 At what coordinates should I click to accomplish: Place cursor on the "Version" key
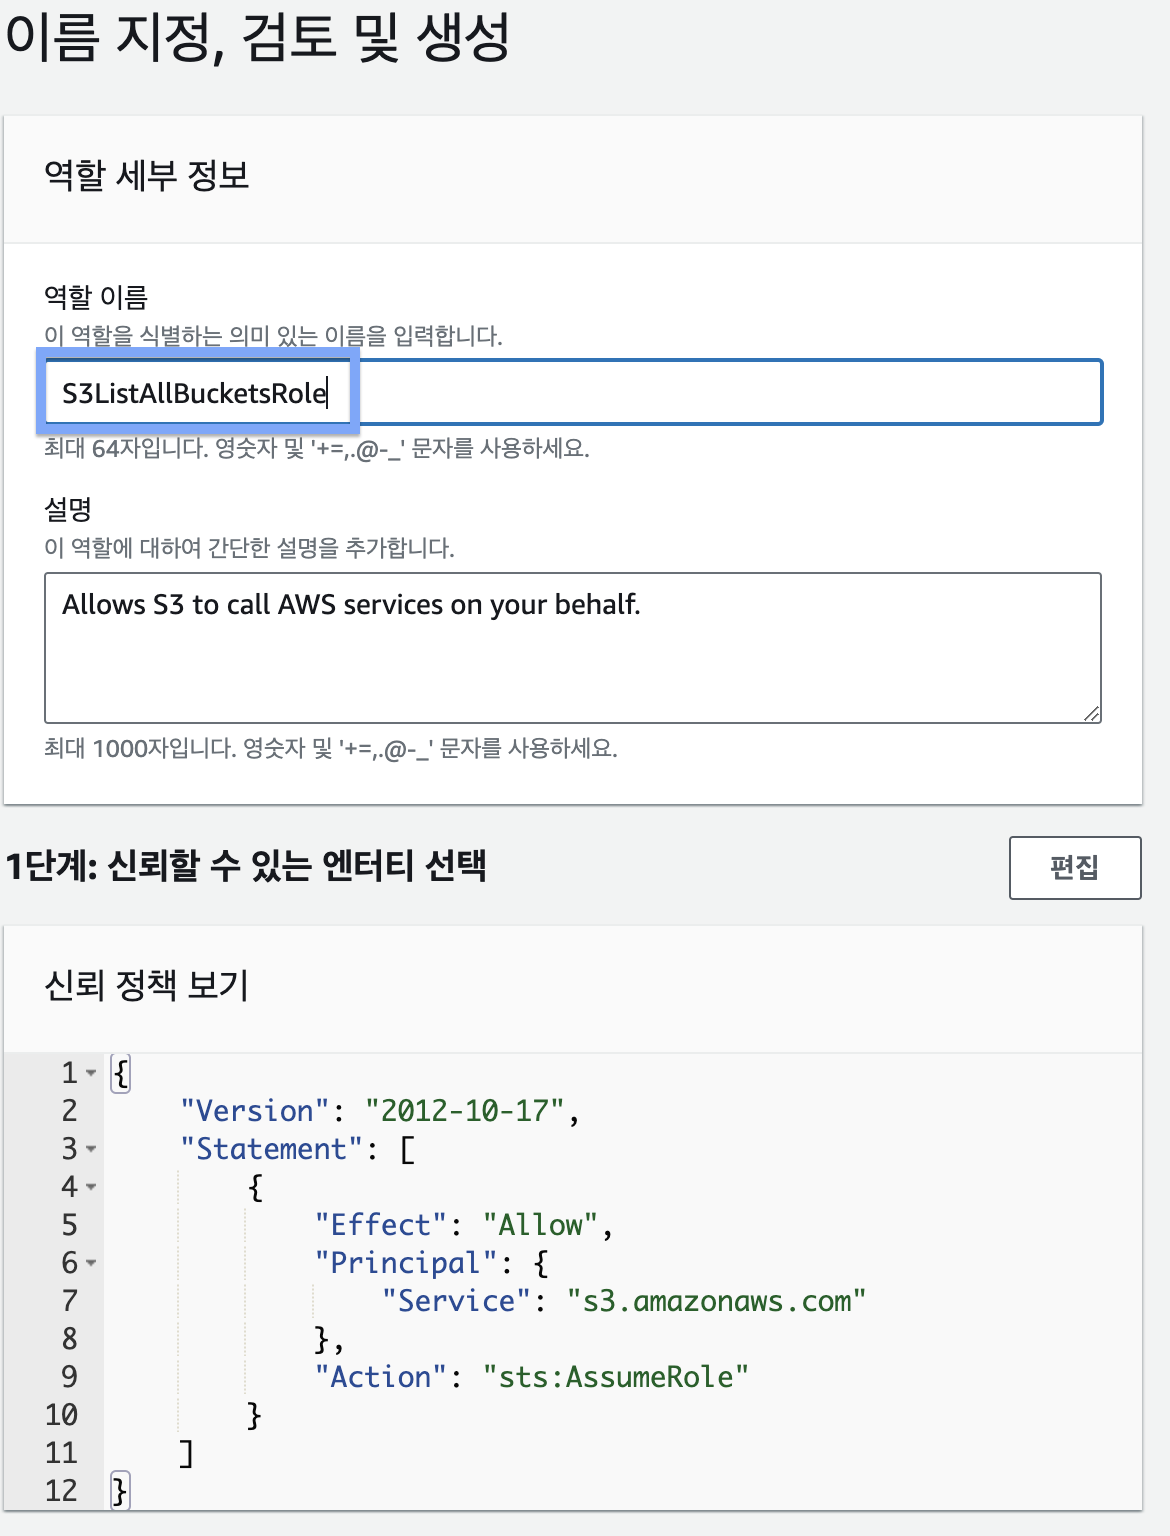tap(255, 1111)
